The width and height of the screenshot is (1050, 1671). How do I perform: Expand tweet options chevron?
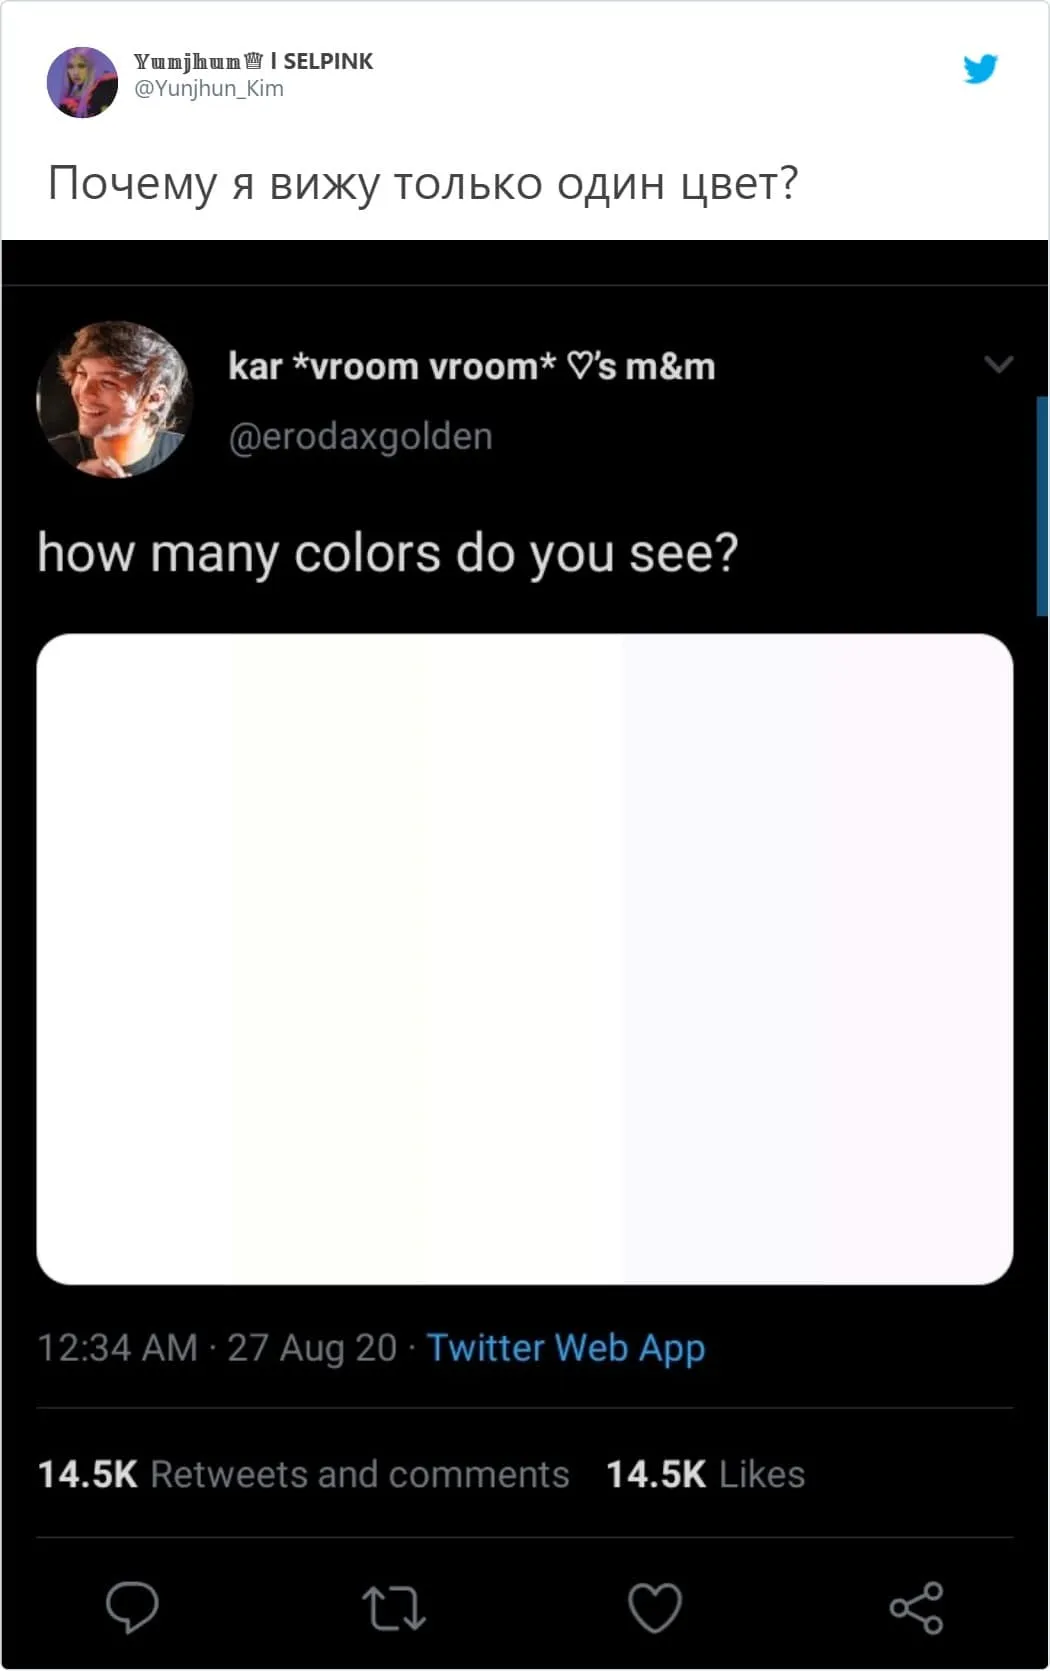pyautogui.click(x=999, y=364)
